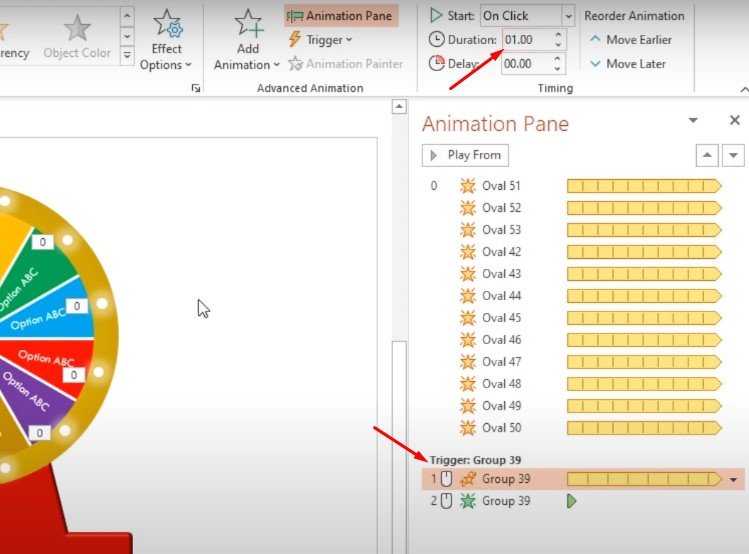Click the vertical scrollbar thumb beside the slide

[399, 447]
